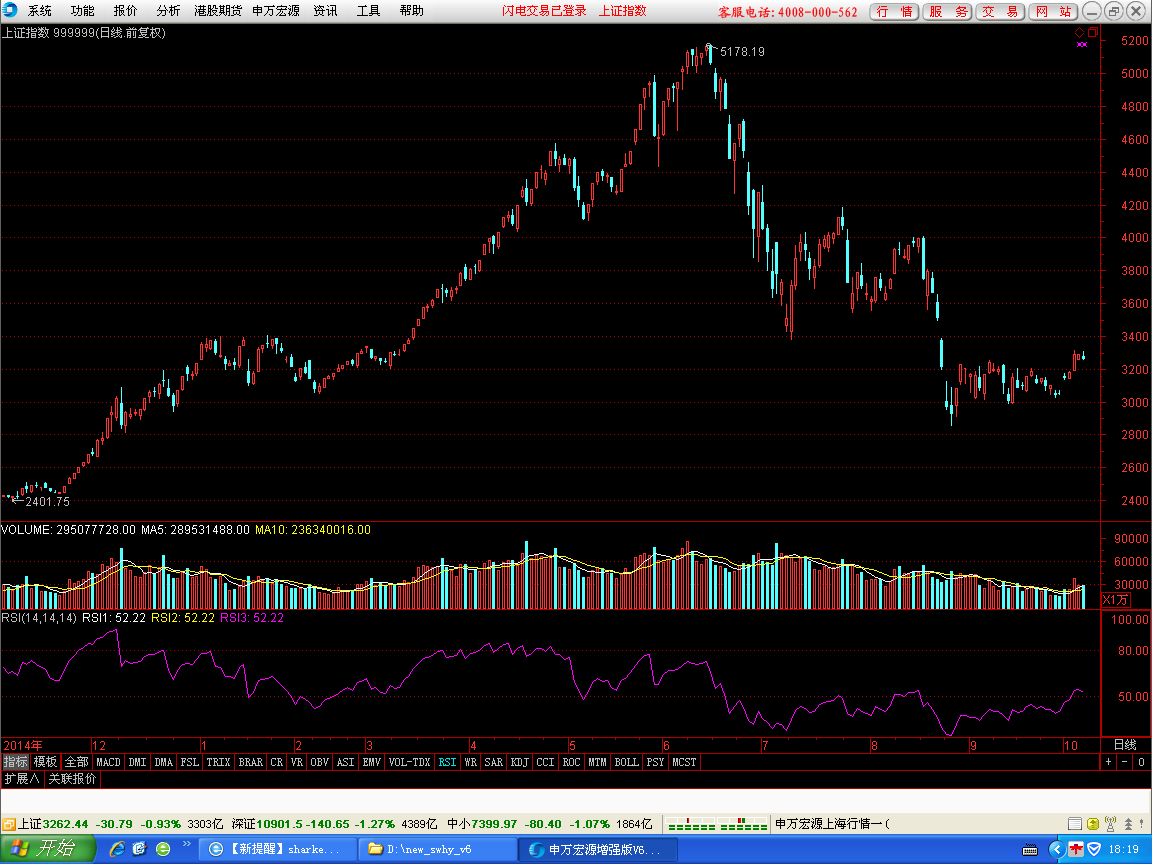Open the list panel icon in the status bar
Viewport: 1152px width, 864px height.
click(1074, 824)
